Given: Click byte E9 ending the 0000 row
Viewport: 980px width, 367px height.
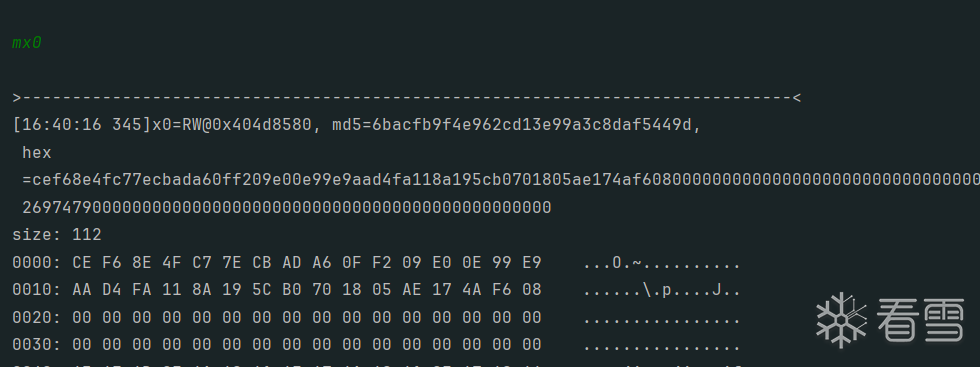Looking at the screenshot, I should (532, 263).
